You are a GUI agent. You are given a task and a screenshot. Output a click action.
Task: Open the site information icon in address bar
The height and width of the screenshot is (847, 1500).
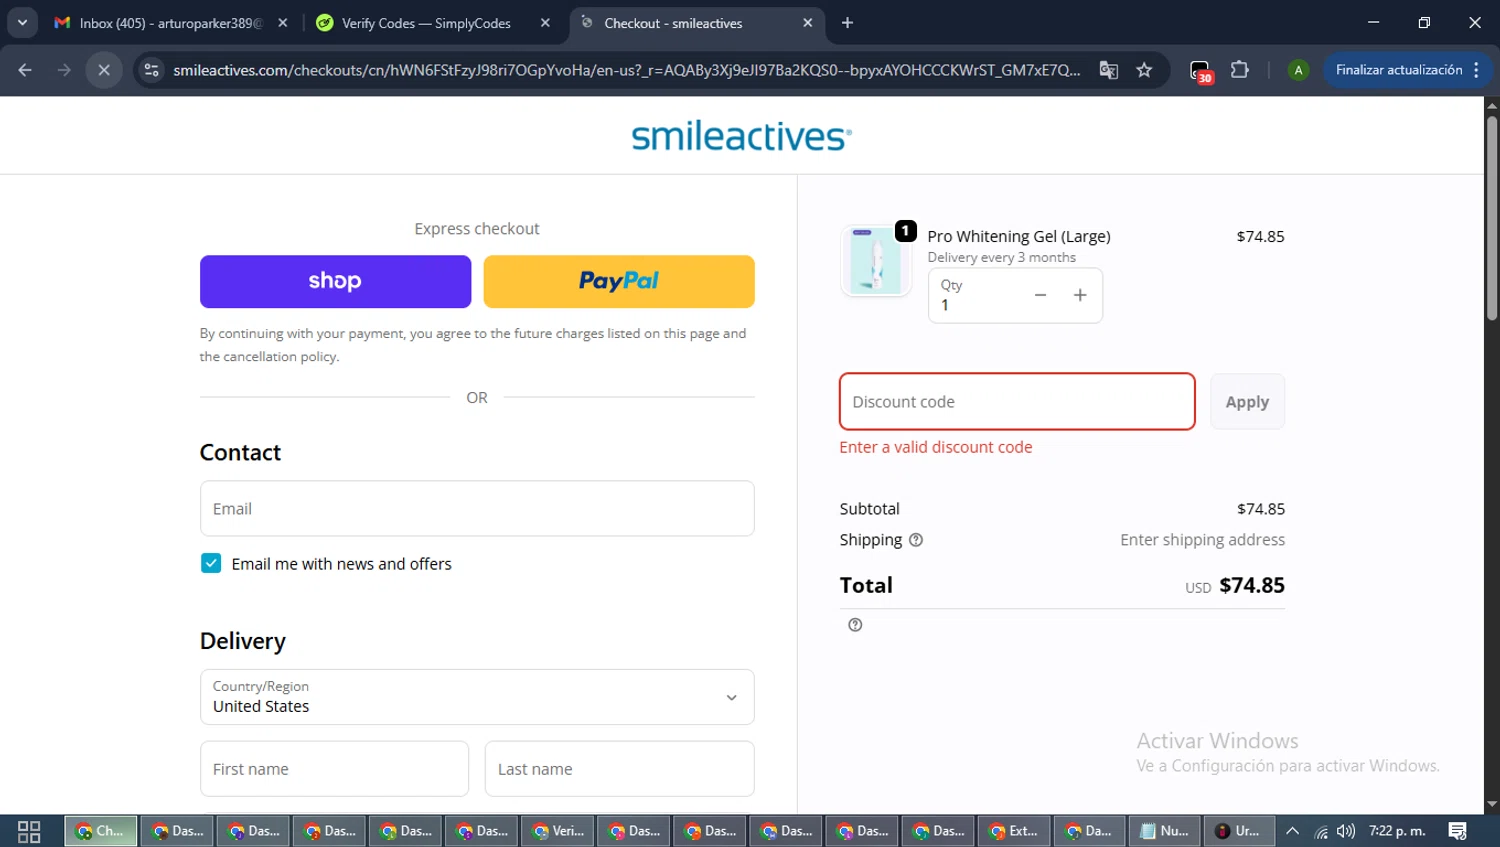pyautogui.click(x=152, y=70)
